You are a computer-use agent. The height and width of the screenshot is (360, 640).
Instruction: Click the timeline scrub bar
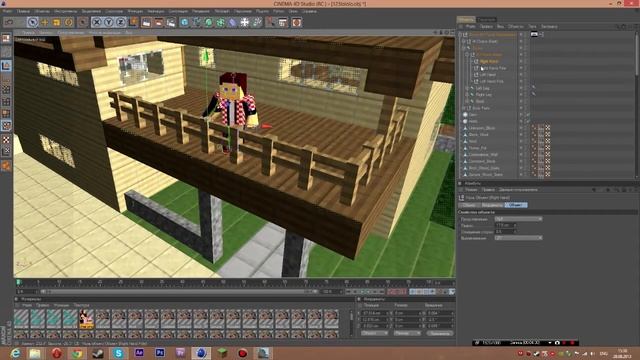point(180,291)
